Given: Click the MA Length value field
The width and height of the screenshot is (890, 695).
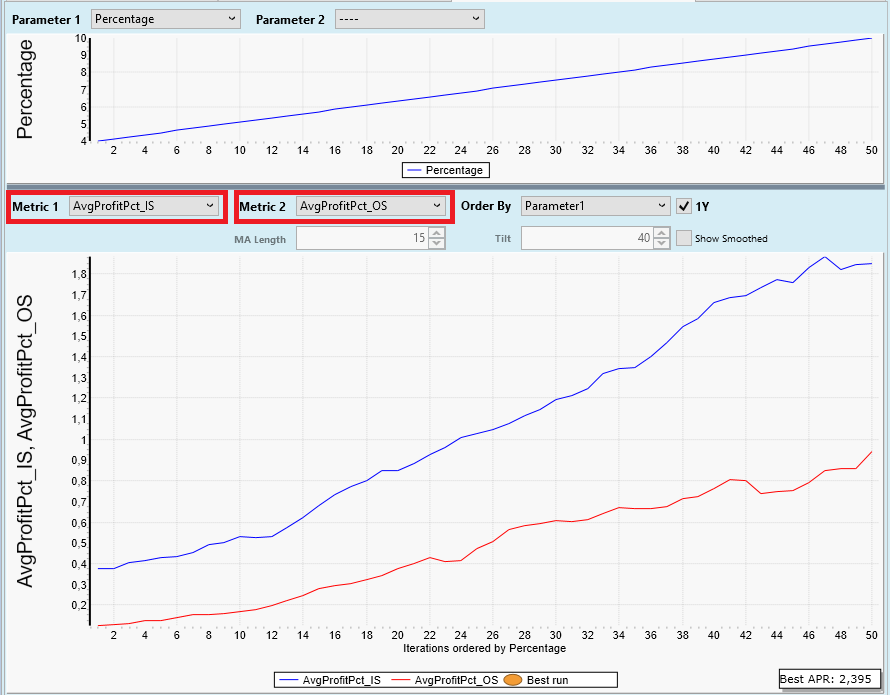Looking at the screenshot, I should [x=362, y=238].
